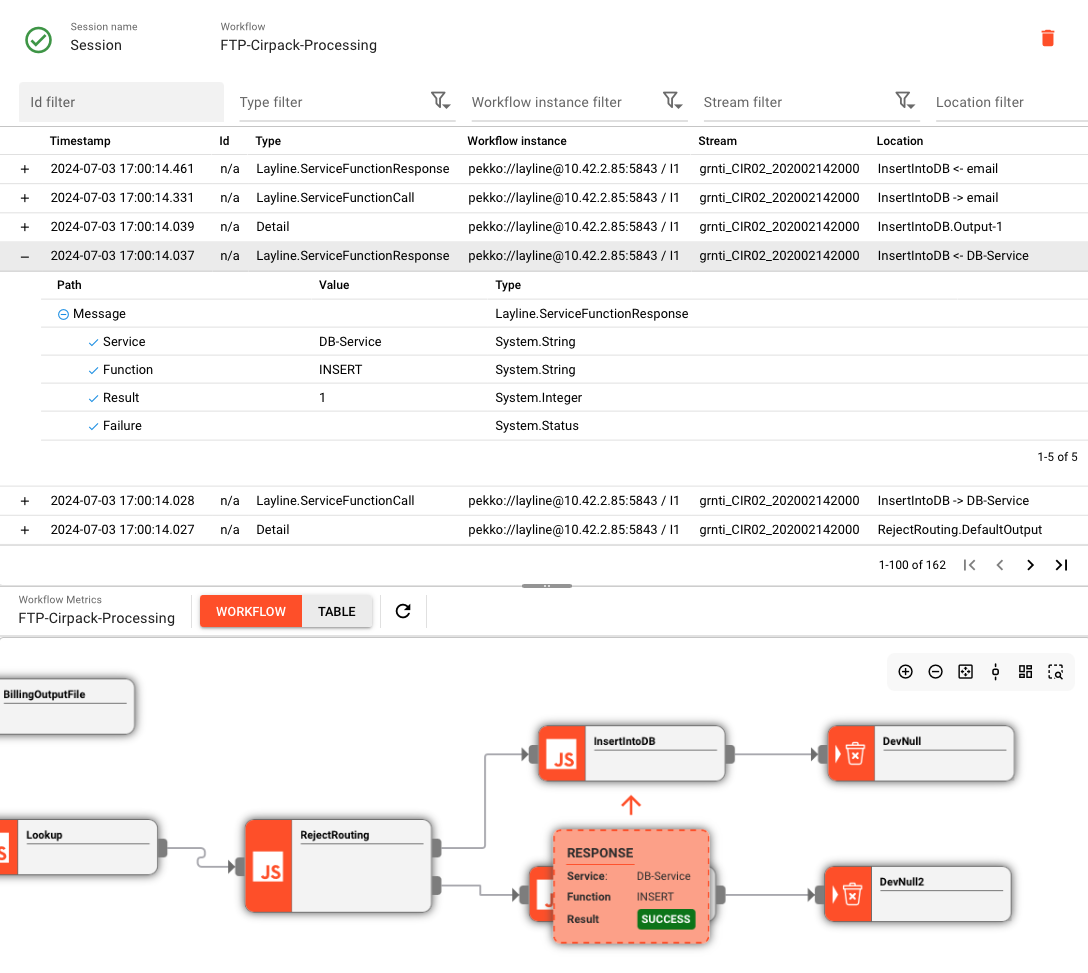Screen dimensions: 1088x973
Task: Click the zoom in icon in workflow toolbar
Action: click(906, 671)
